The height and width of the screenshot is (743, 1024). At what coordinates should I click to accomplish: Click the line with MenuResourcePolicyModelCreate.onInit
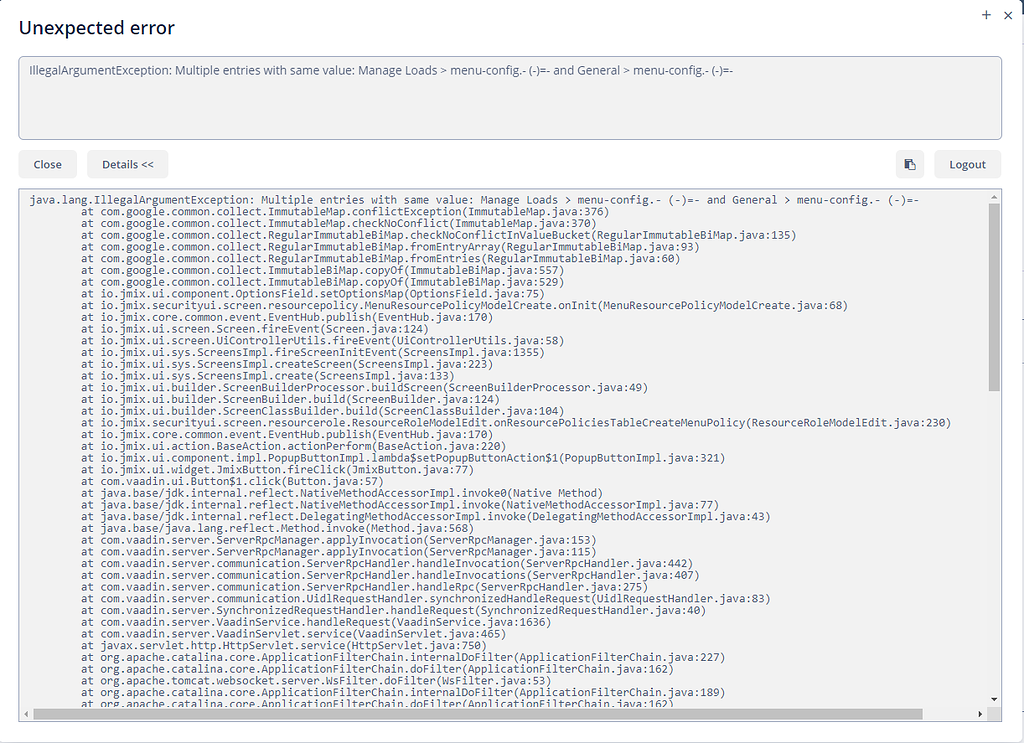(464, 306)
